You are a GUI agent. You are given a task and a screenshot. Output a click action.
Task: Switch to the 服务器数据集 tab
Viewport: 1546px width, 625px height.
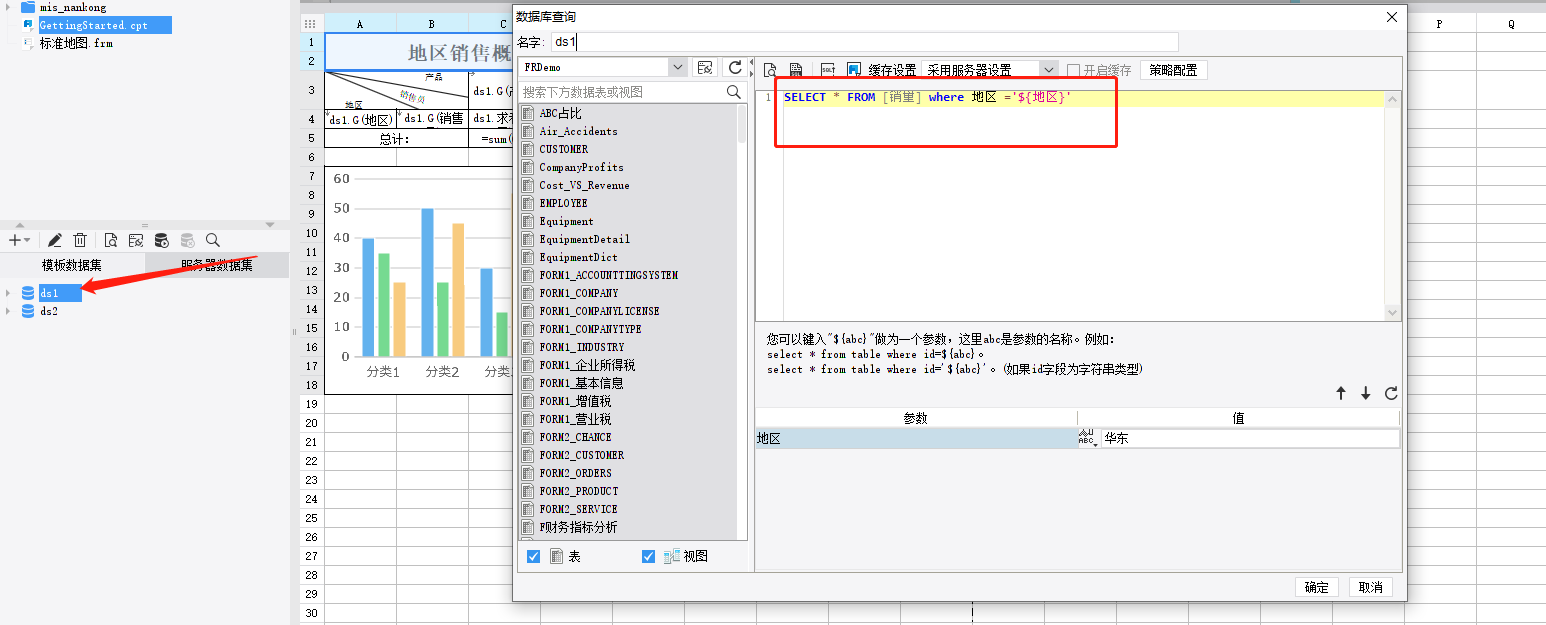pos(217,265)
